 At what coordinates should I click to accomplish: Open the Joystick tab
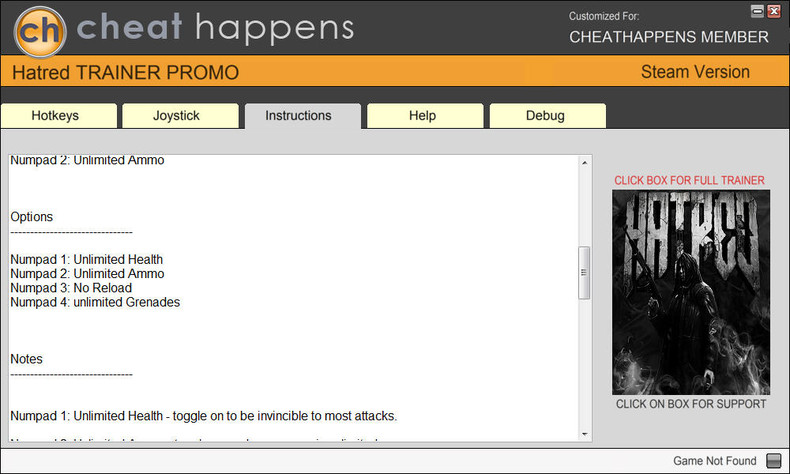tap(180, 116)
